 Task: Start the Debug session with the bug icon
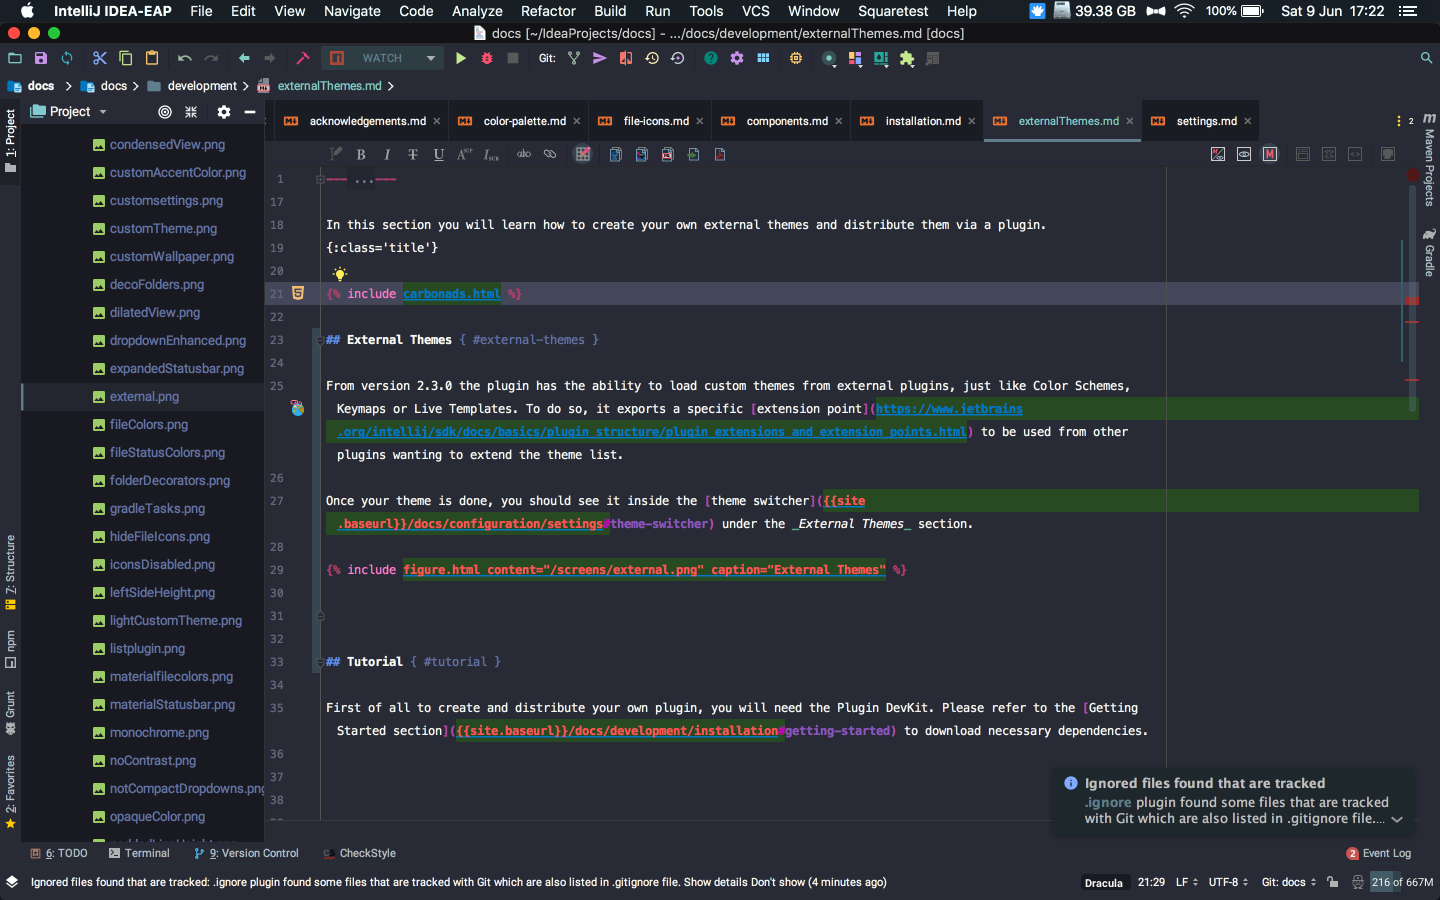(x=486, y=58)
